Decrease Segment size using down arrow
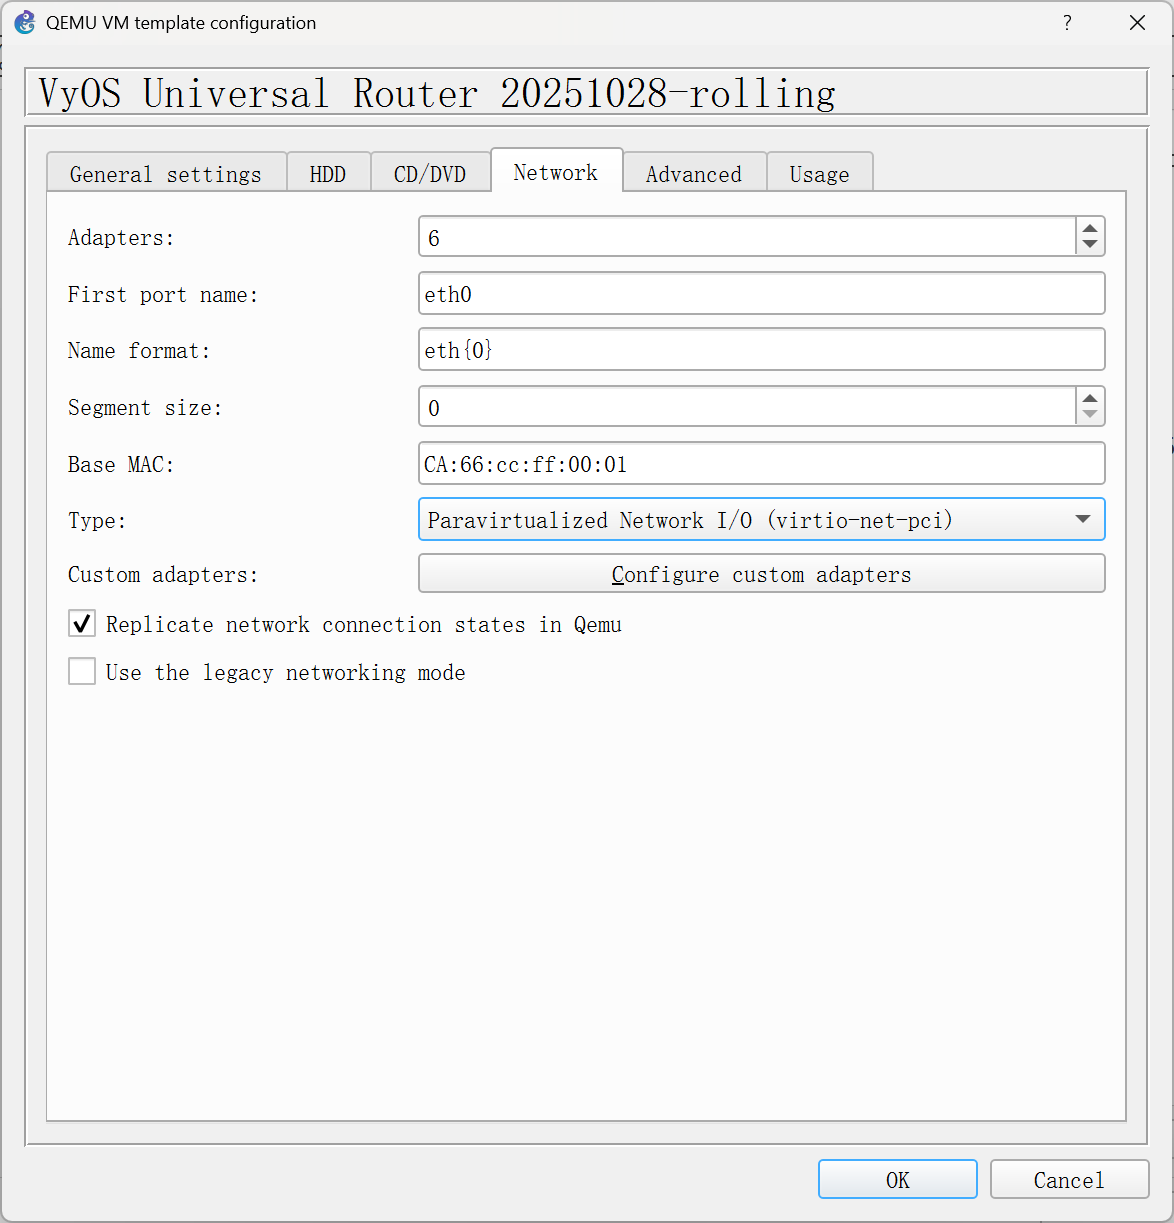The height and width of the screenshot is (1223, 1174). click(1090, 415)
